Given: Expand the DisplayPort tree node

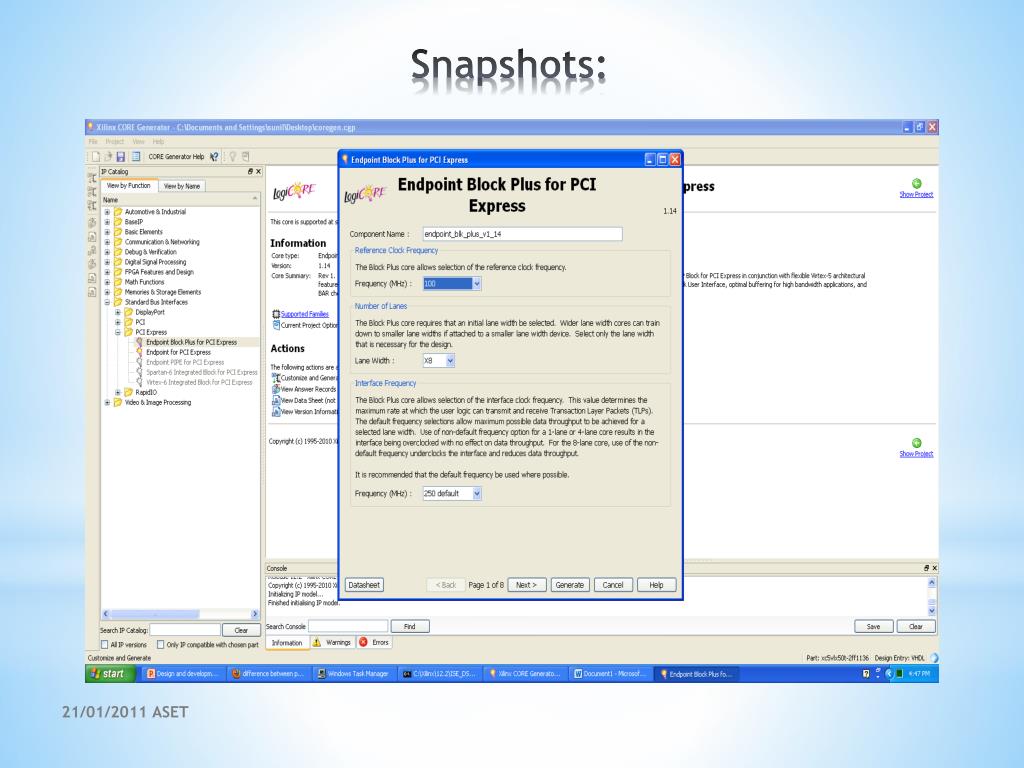Looking at the screenshot, I should (x=118, y=312).
